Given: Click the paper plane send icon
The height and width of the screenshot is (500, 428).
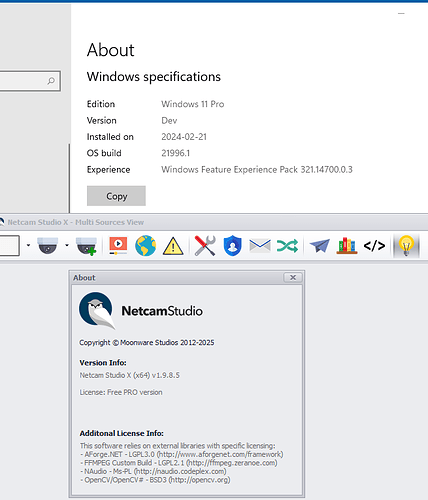Looking at the screenshot, I should pyautogui.click(x=319, y=246).
